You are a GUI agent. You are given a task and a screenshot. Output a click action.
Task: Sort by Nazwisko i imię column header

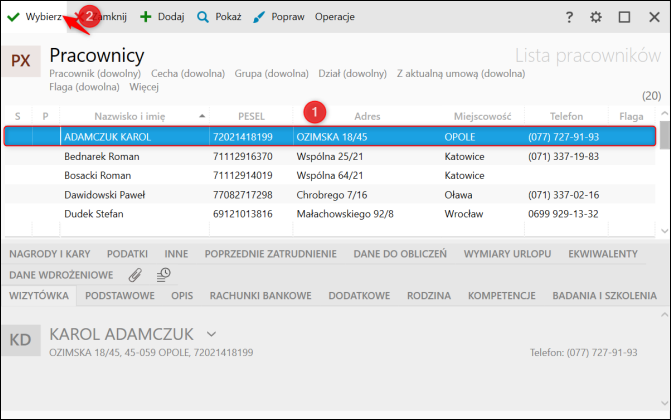[130, 116]
